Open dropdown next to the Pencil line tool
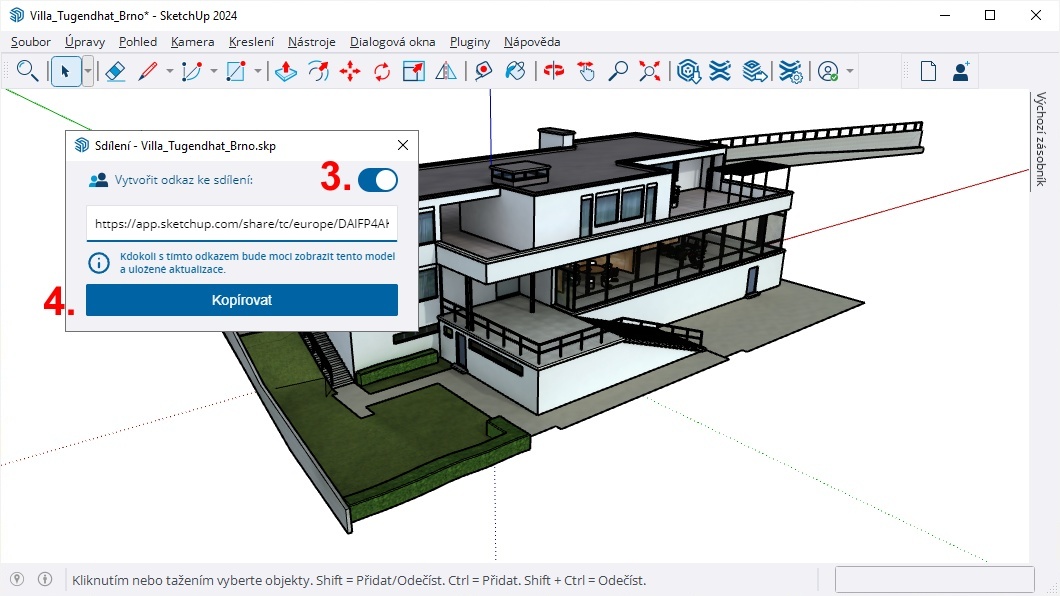Viewport: 1060px width, 596px height. [169, 71]
